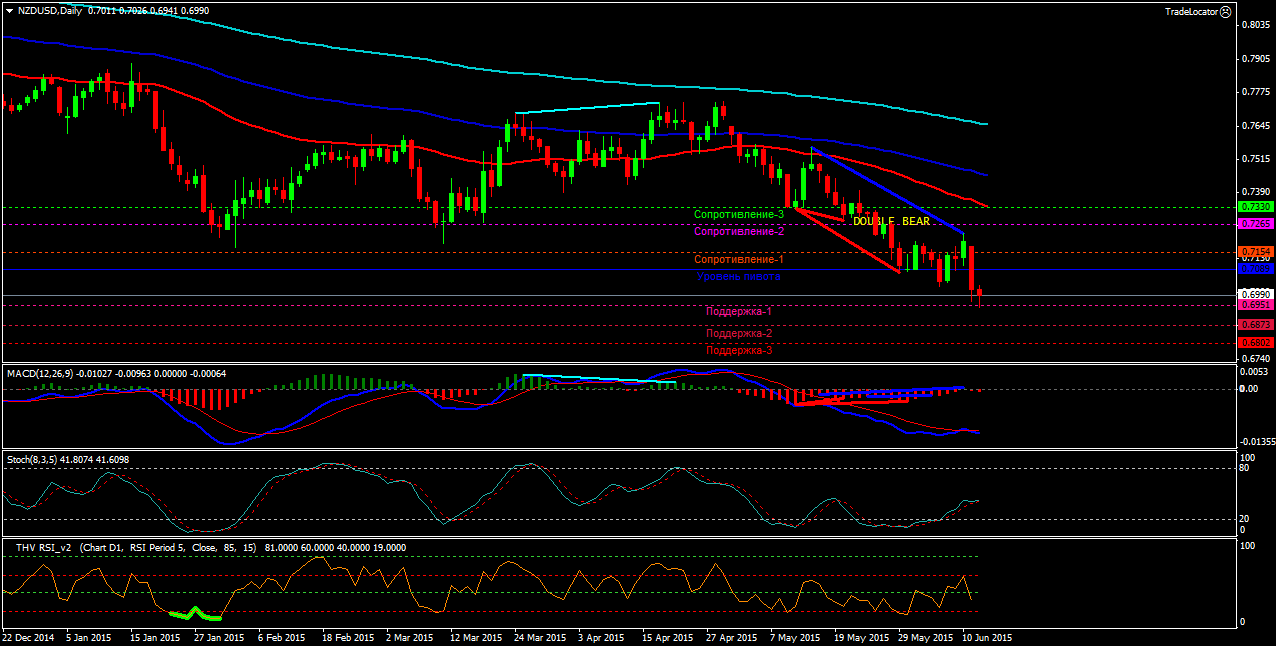Viewport: 1276px width, 646px height.
Task: Click the 20 level on Stochastic scale
Action: click(1245, 518)
